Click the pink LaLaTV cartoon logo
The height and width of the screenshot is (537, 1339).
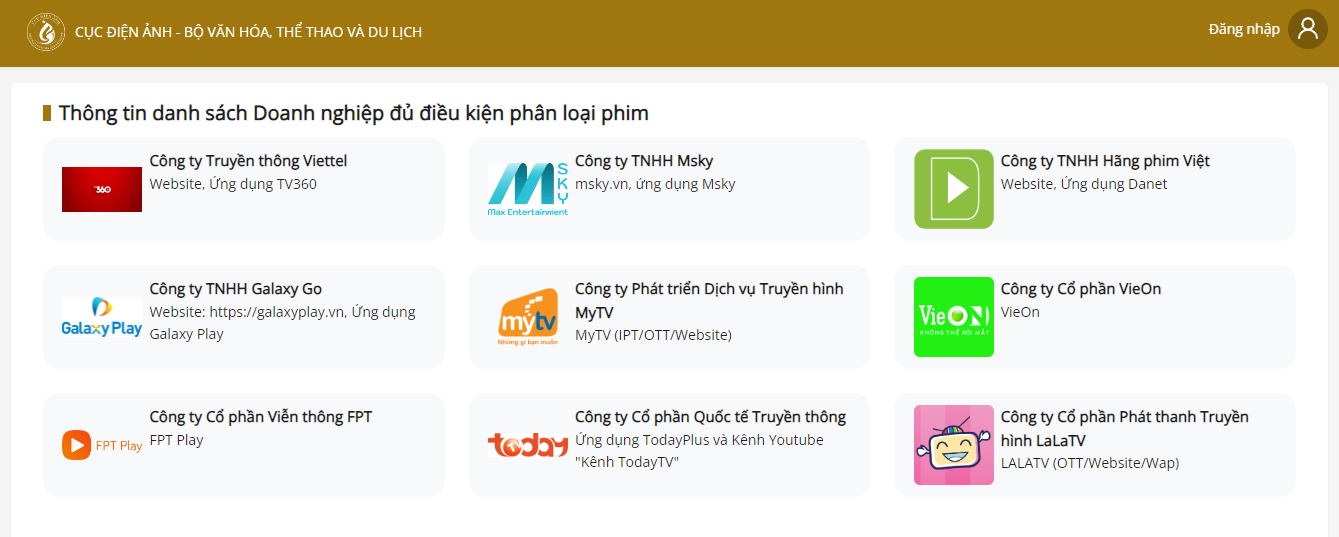(953, 445)
